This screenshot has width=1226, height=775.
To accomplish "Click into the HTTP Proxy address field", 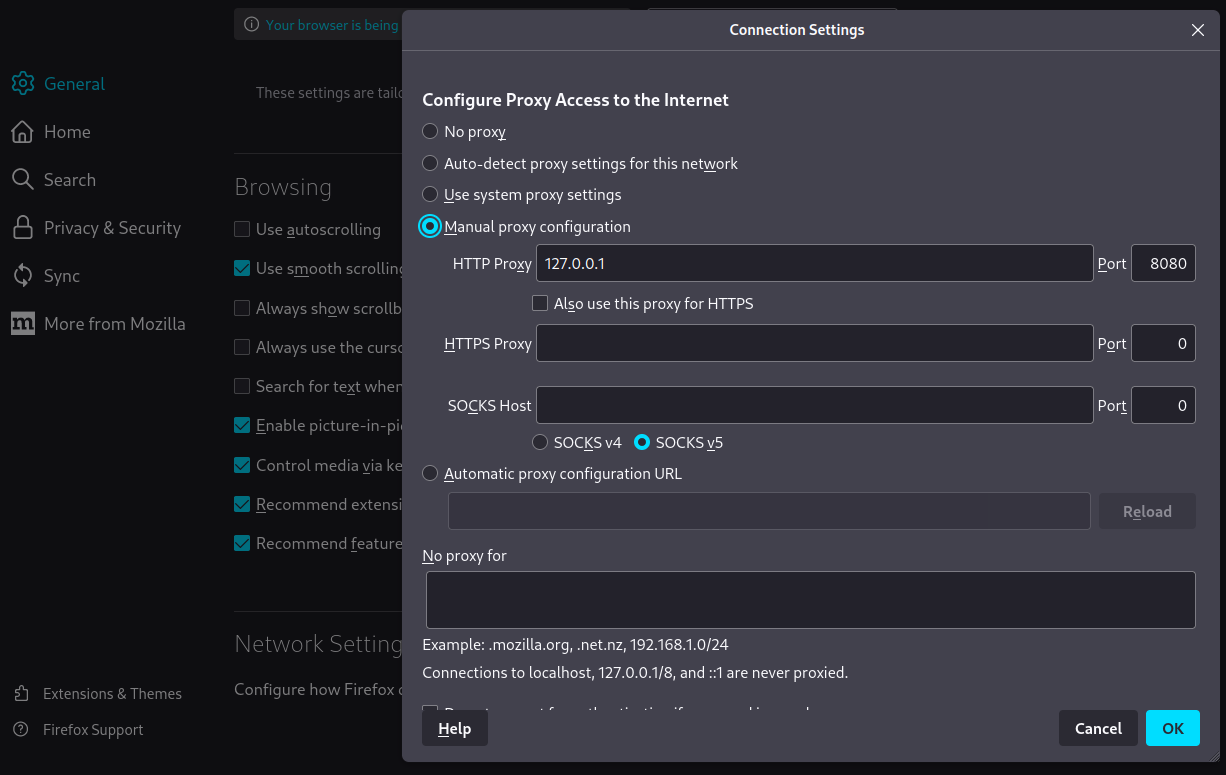I will point(814,264).
